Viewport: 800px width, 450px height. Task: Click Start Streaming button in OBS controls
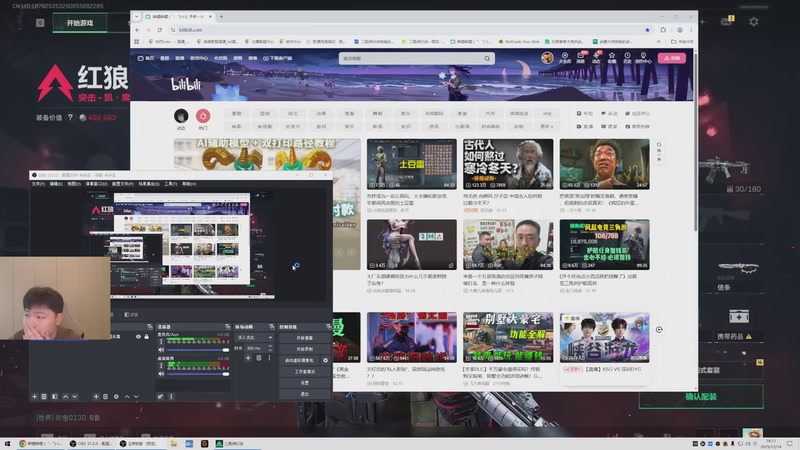305,338
